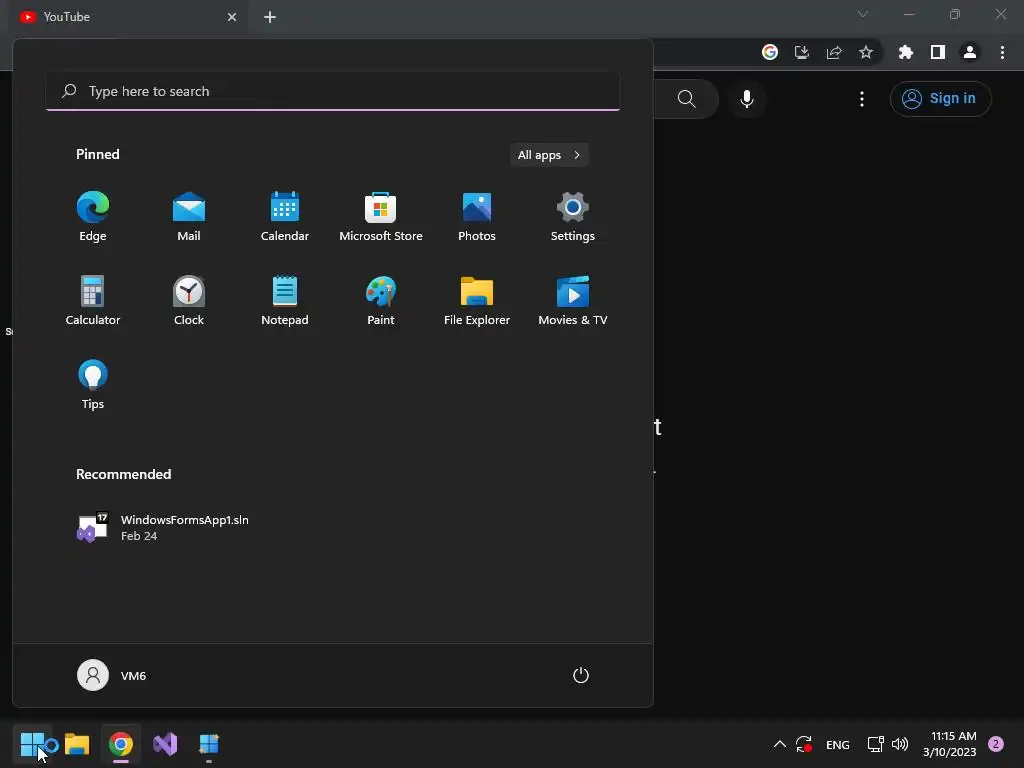Expand the All apps list
This screenshot has height=768, width=1024.
coord(549,155)
